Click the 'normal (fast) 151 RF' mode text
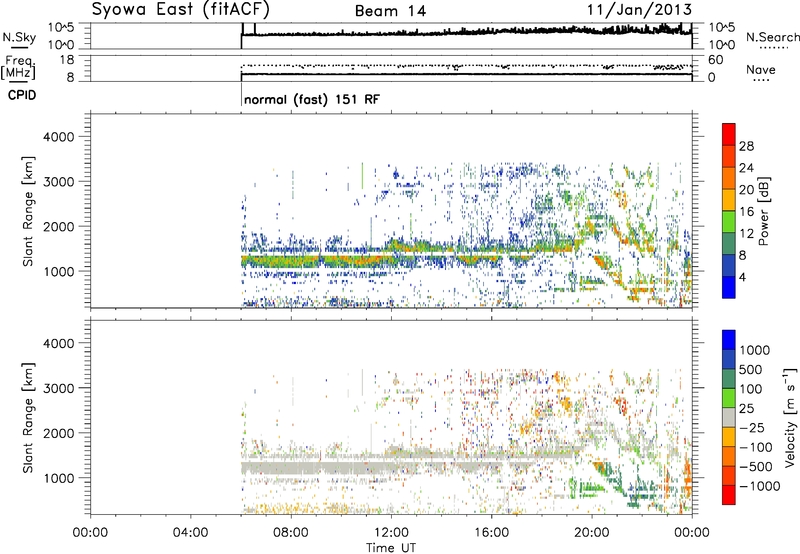The width and height of the screenshot is (800, 554). point(312,99)
